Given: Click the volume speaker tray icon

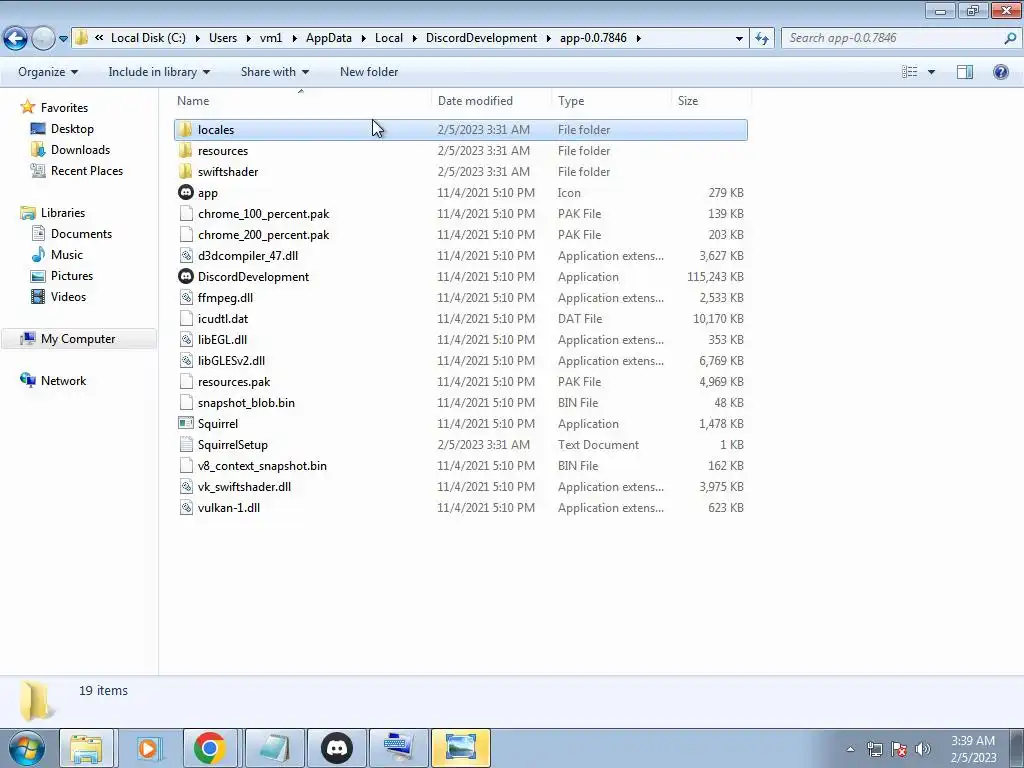Looking at the screenshot, I should 922,748.
